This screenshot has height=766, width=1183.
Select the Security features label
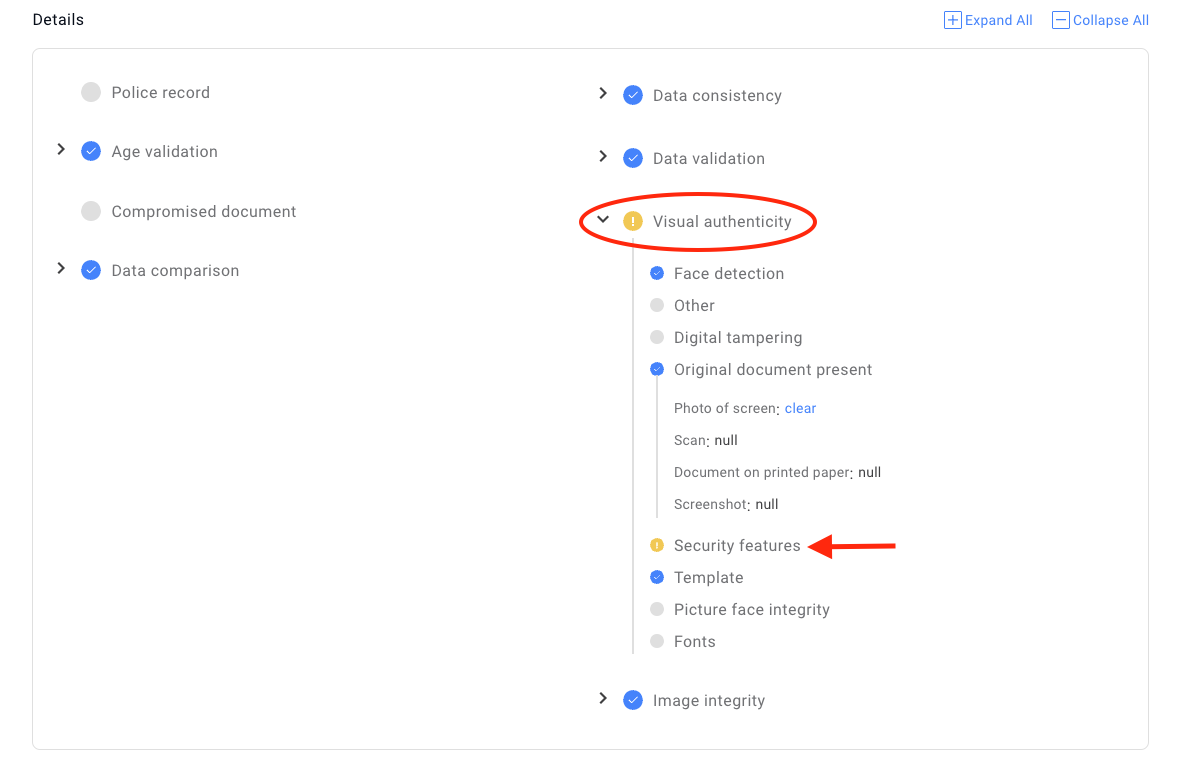coord(737,546)
